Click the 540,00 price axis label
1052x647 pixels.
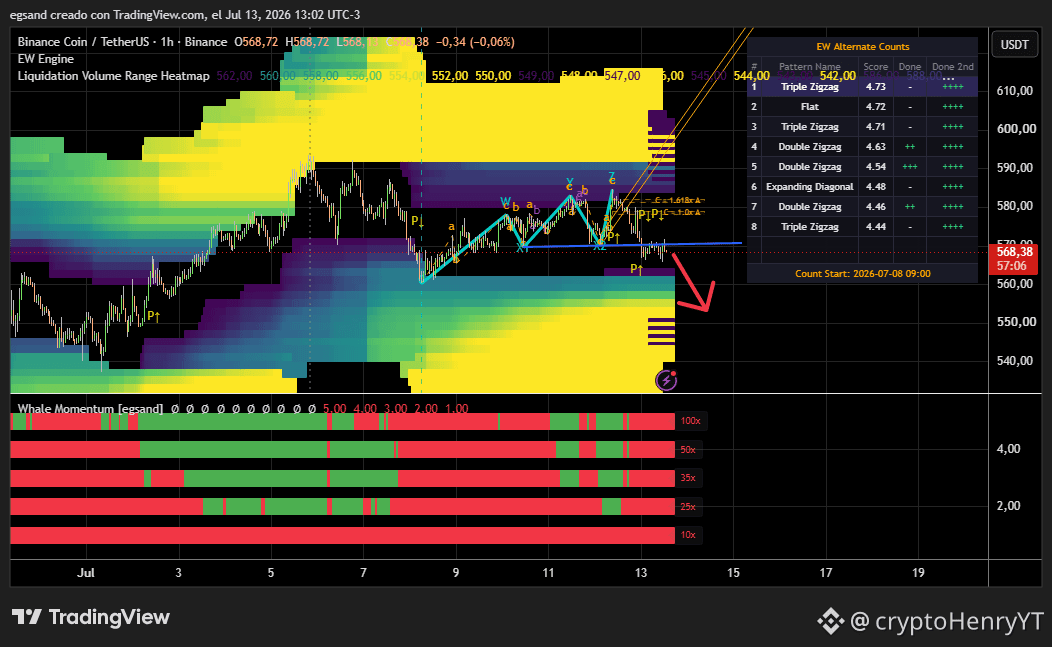click(1014, 360)
